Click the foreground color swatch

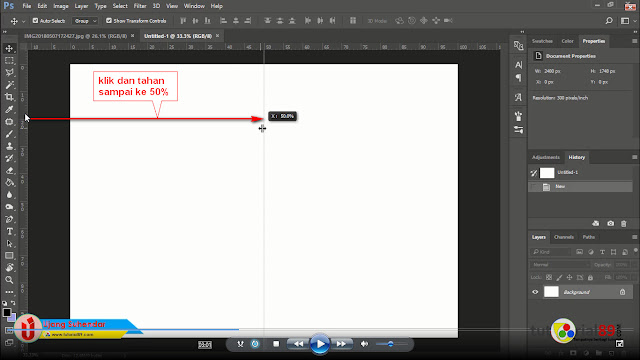pyautogui.click(x=7, y=313)
